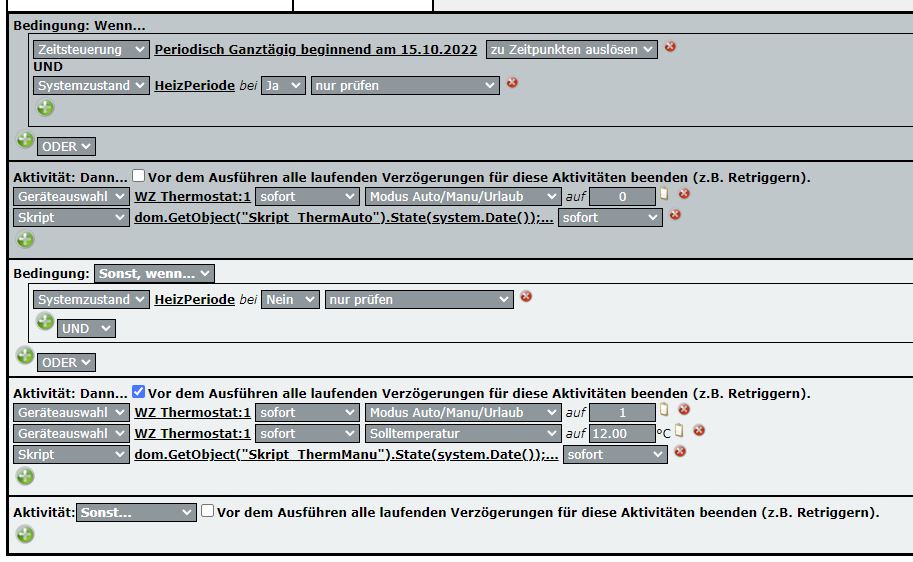Open 'sofort' dropdown after Skript_ThermAuto

click(610, 218)
